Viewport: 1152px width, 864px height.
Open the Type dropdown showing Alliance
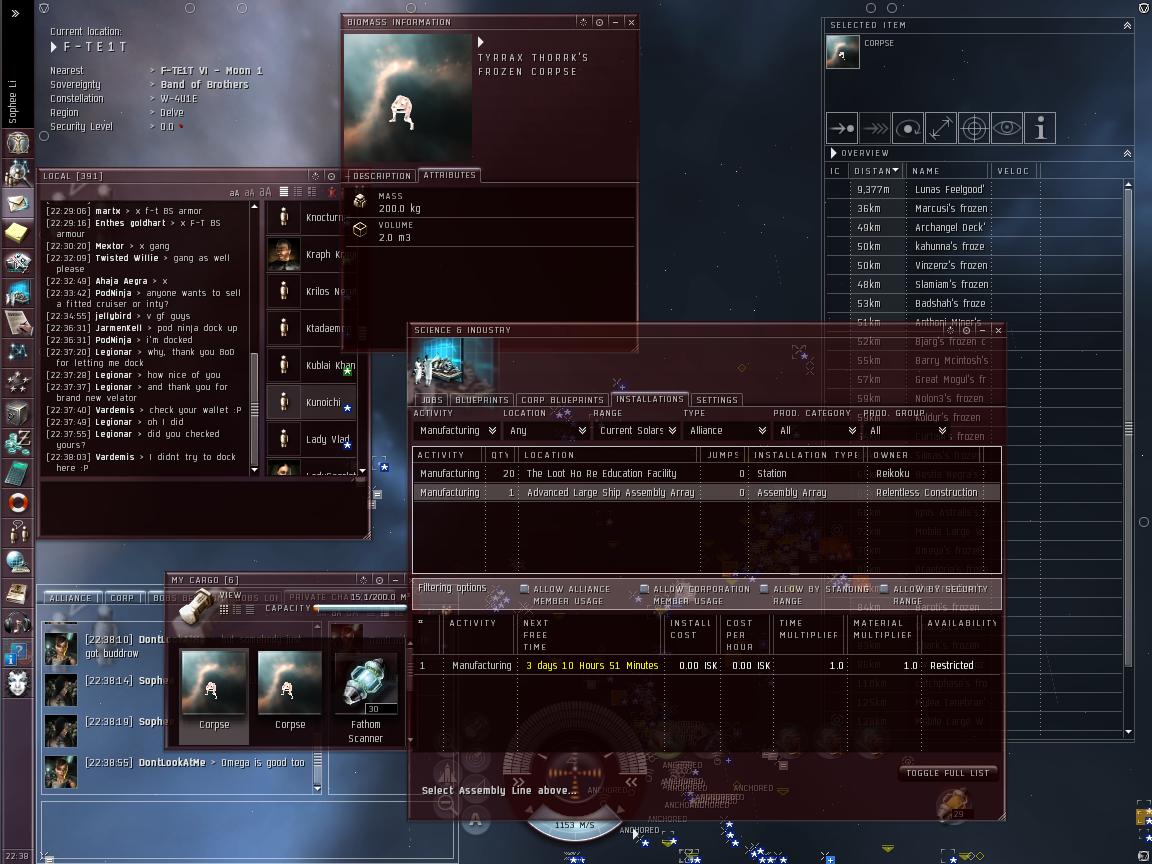click(727, 431)
